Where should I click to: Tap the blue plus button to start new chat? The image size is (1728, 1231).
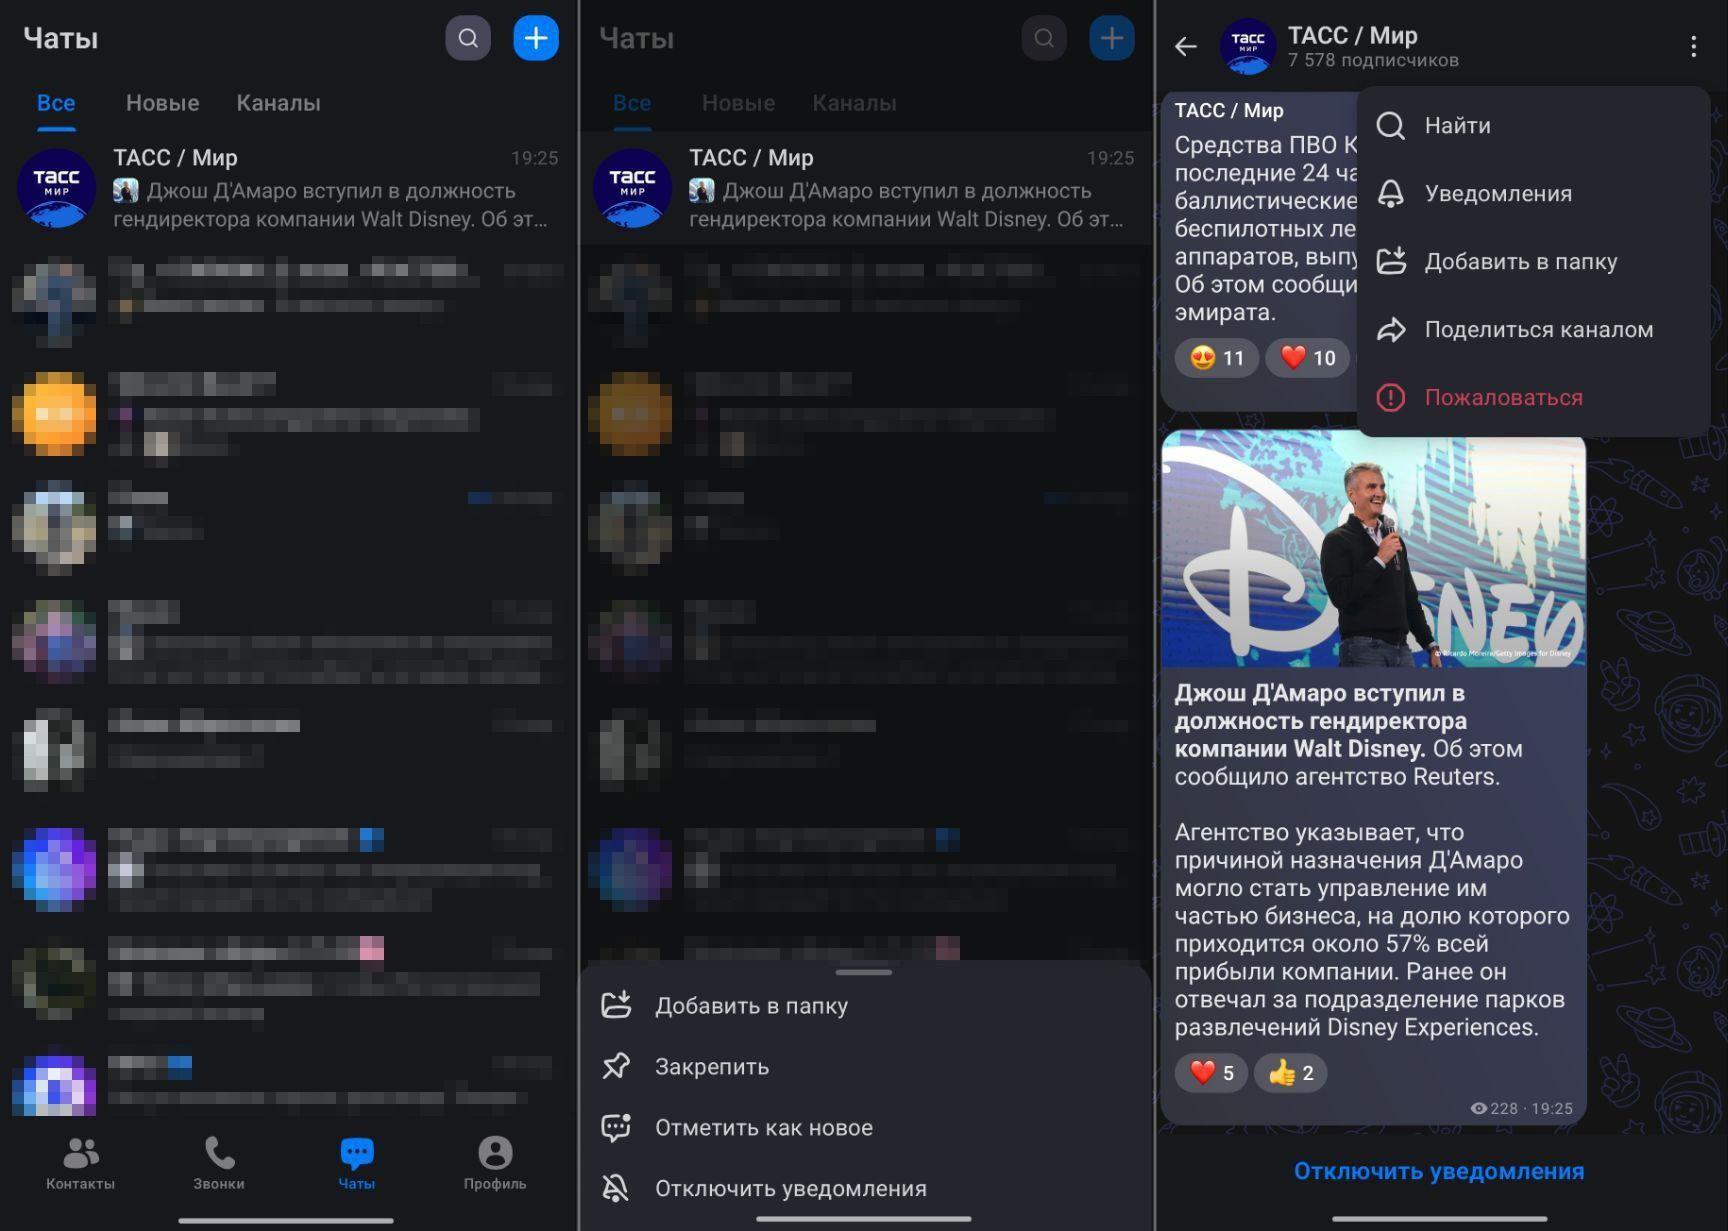coord(536,39)
